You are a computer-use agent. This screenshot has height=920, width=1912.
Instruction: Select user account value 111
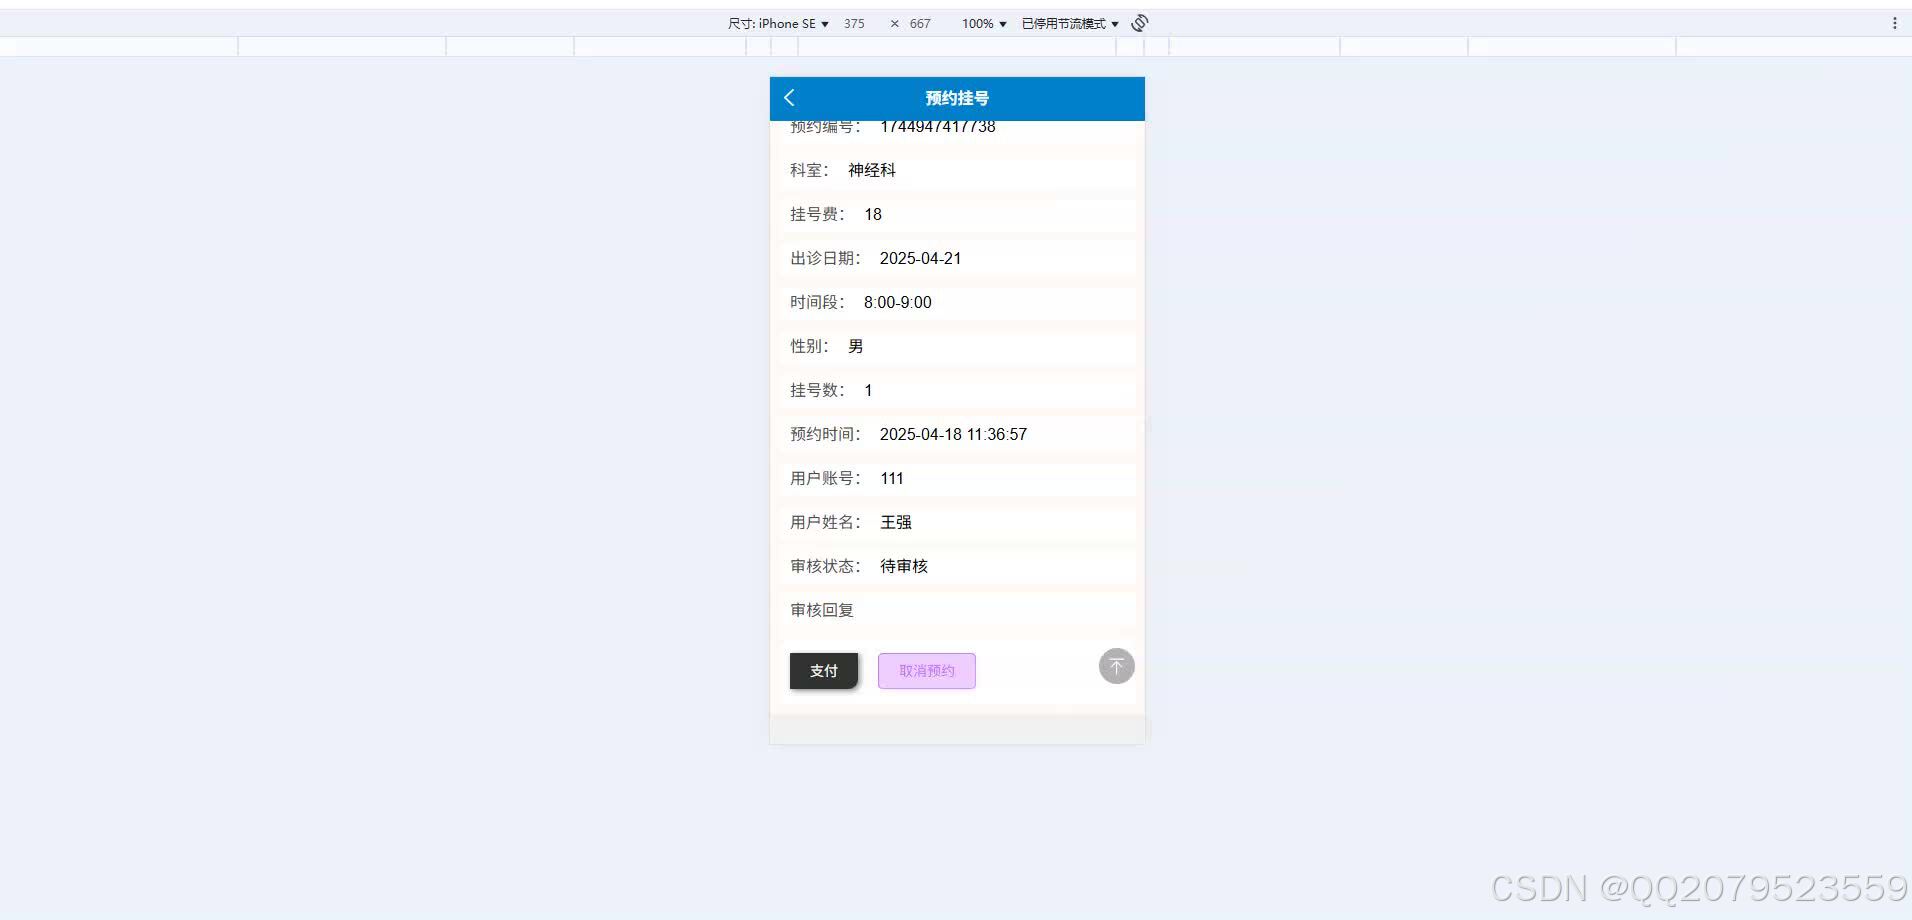tap(892, 478)
